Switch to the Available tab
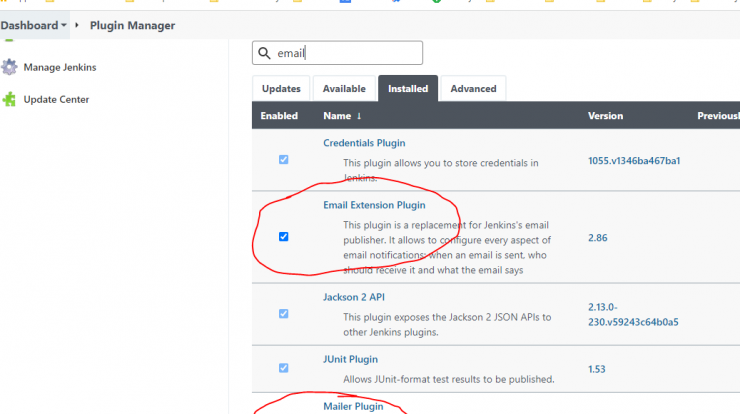The image size is (740, 414). coord(344,88)
